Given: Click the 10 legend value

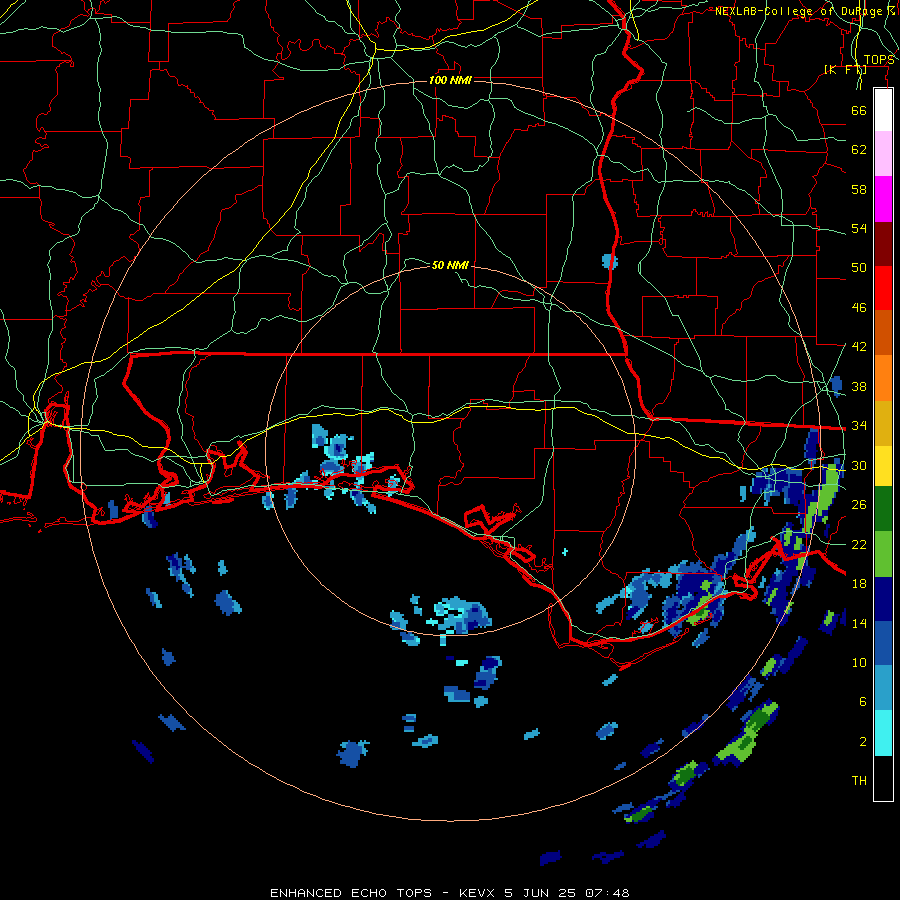Looking at the screenshot, I should [859, 663].
